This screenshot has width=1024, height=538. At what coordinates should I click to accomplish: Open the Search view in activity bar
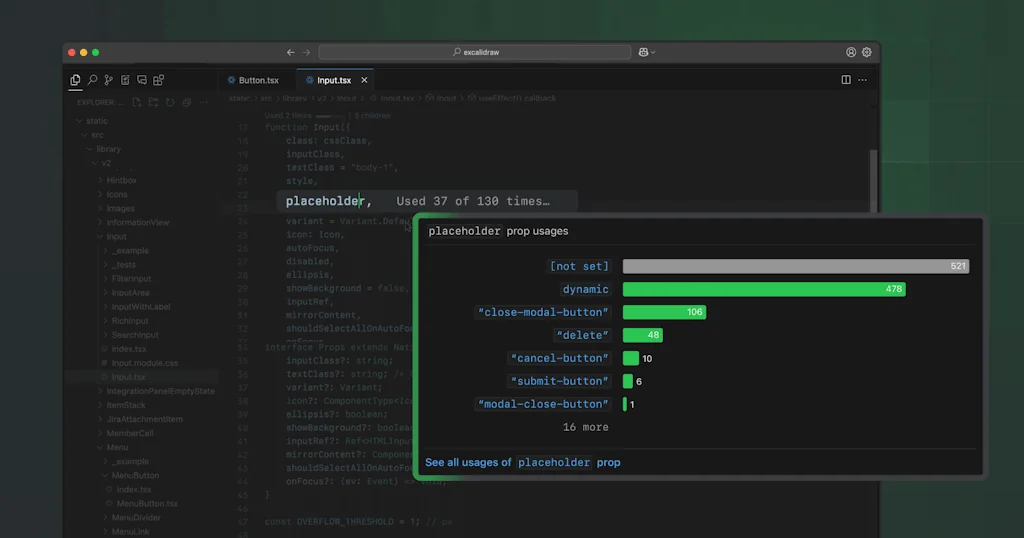click(x=92, y=80)
